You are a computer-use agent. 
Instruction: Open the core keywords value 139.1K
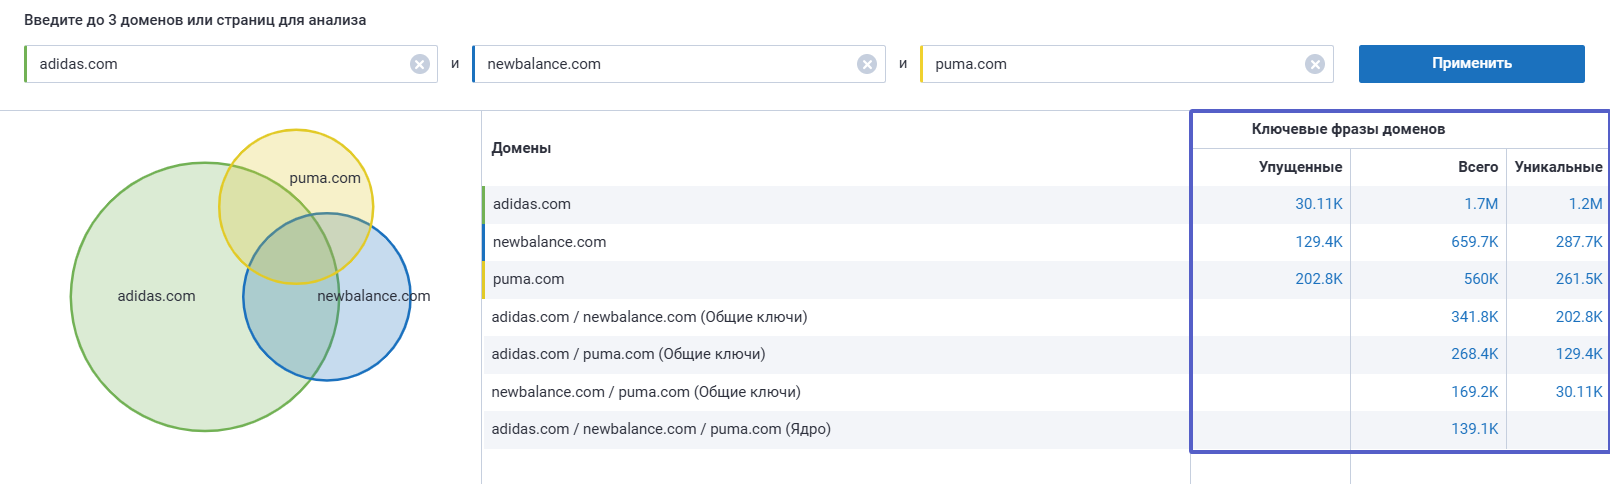click(1475, 429)
